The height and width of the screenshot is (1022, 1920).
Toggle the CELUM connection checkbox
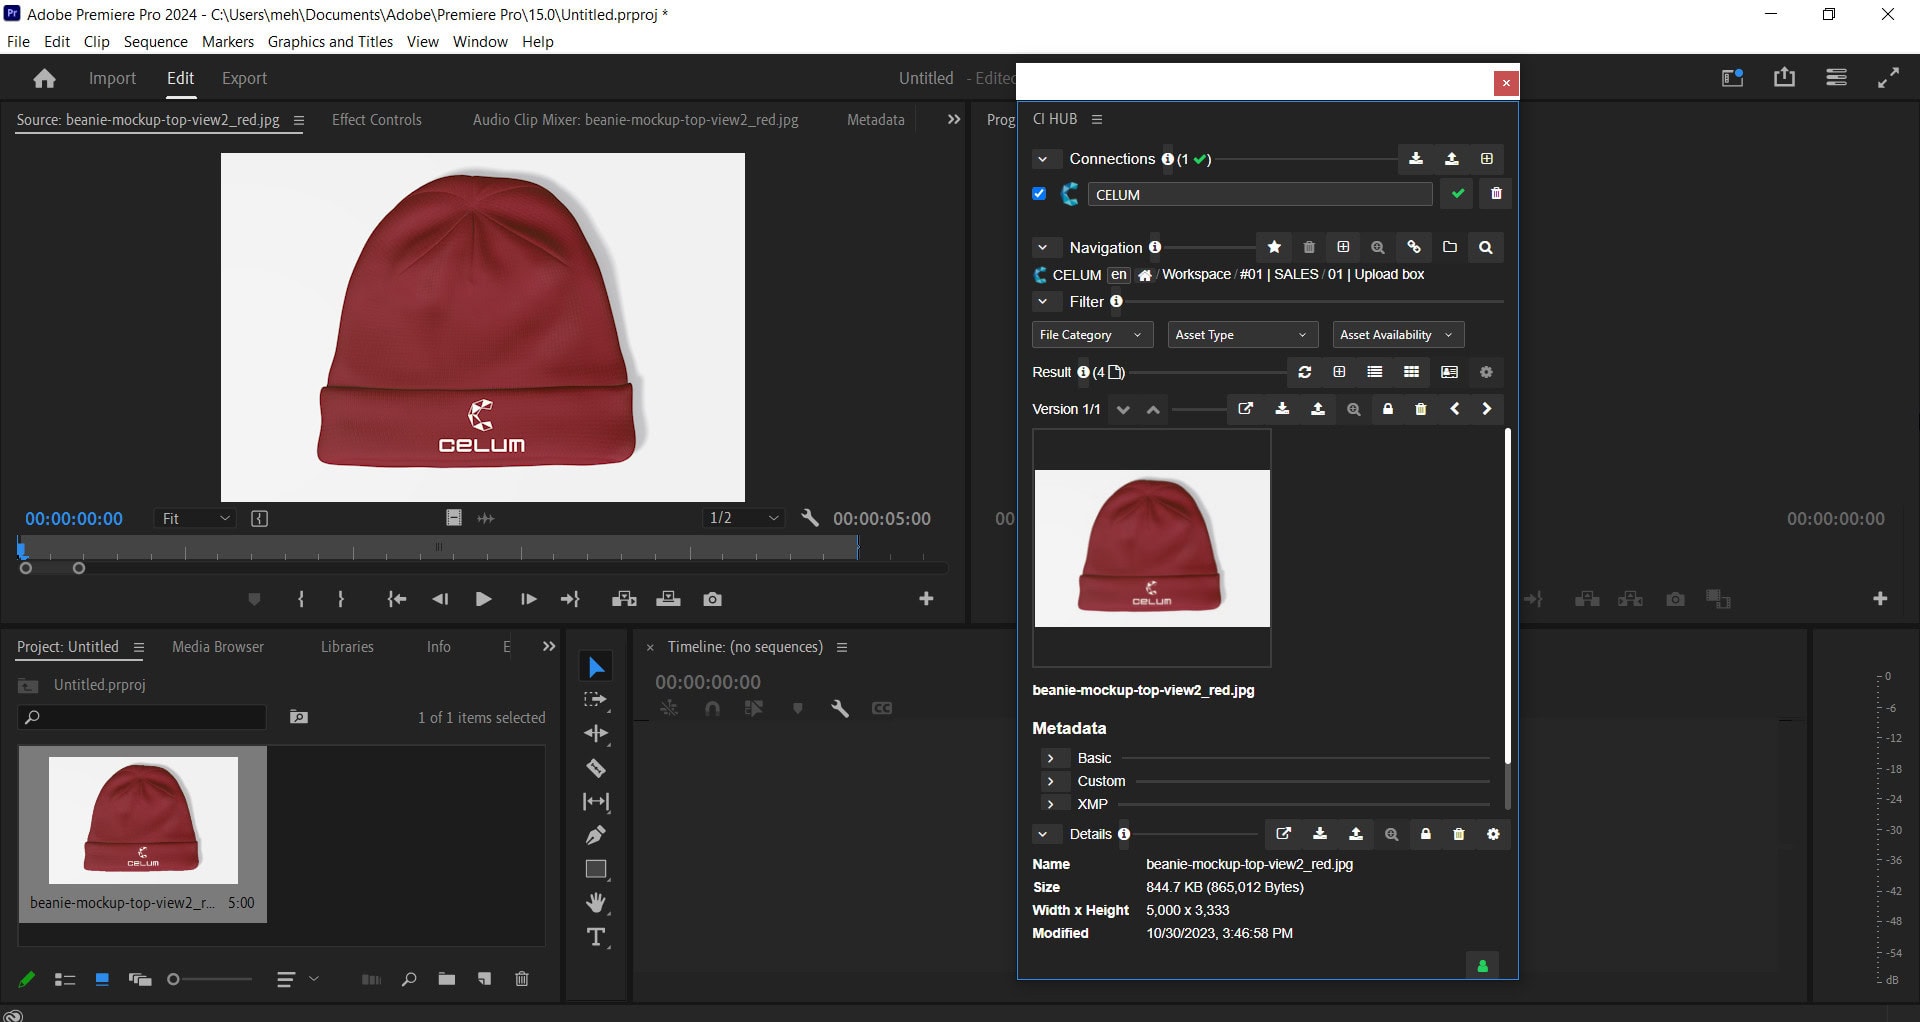click(x=1039, y=194)
